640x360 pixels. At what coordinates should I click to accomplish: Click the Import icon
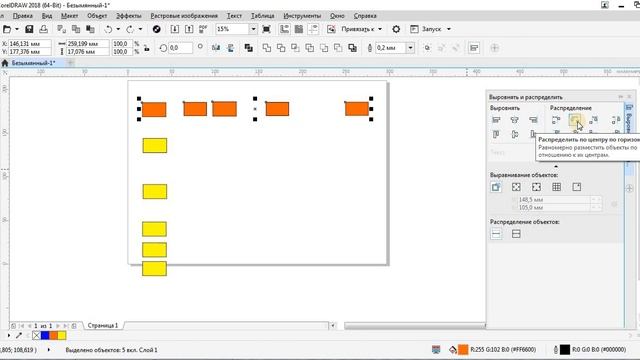click(175, 29)
